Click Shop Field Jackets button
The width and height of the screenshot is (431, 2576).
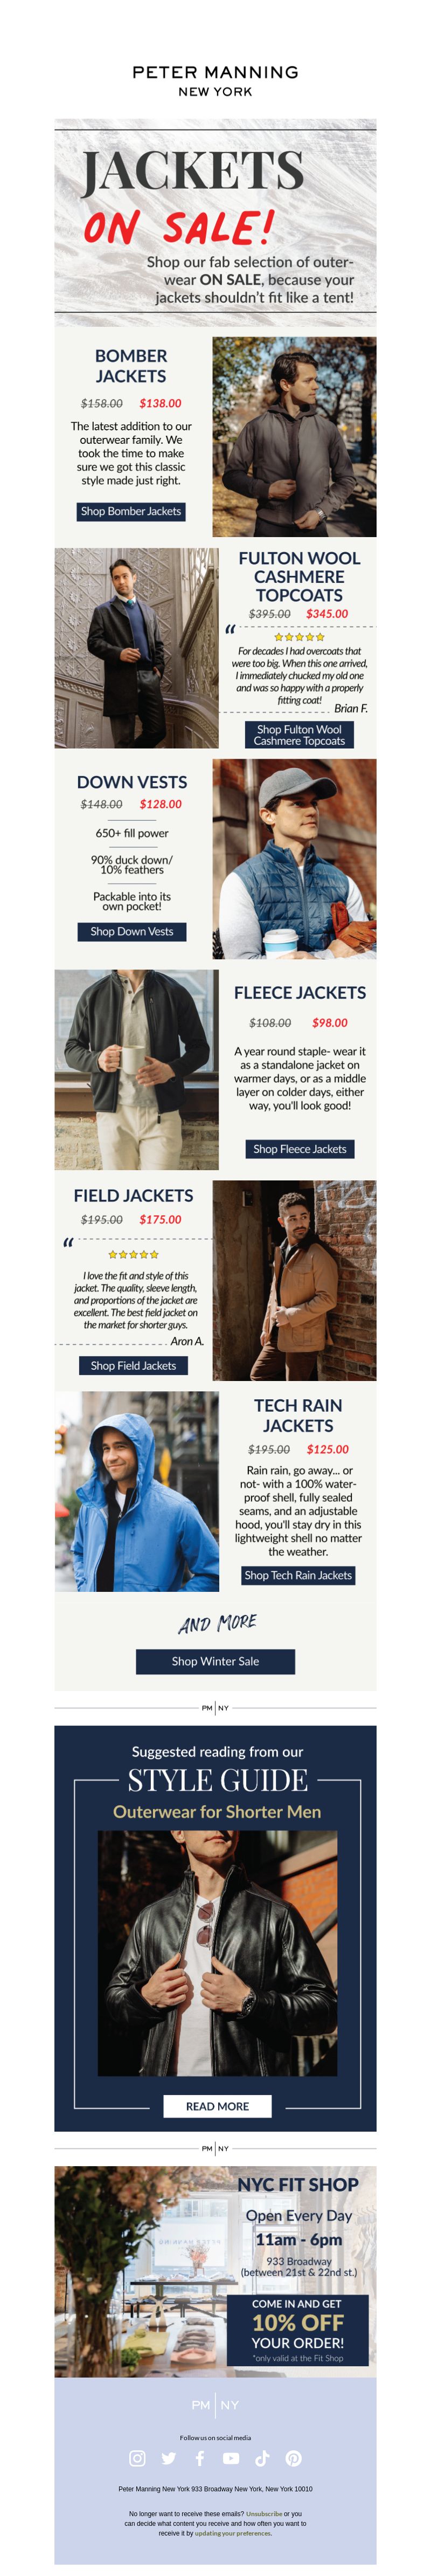tap(133, 1365)
